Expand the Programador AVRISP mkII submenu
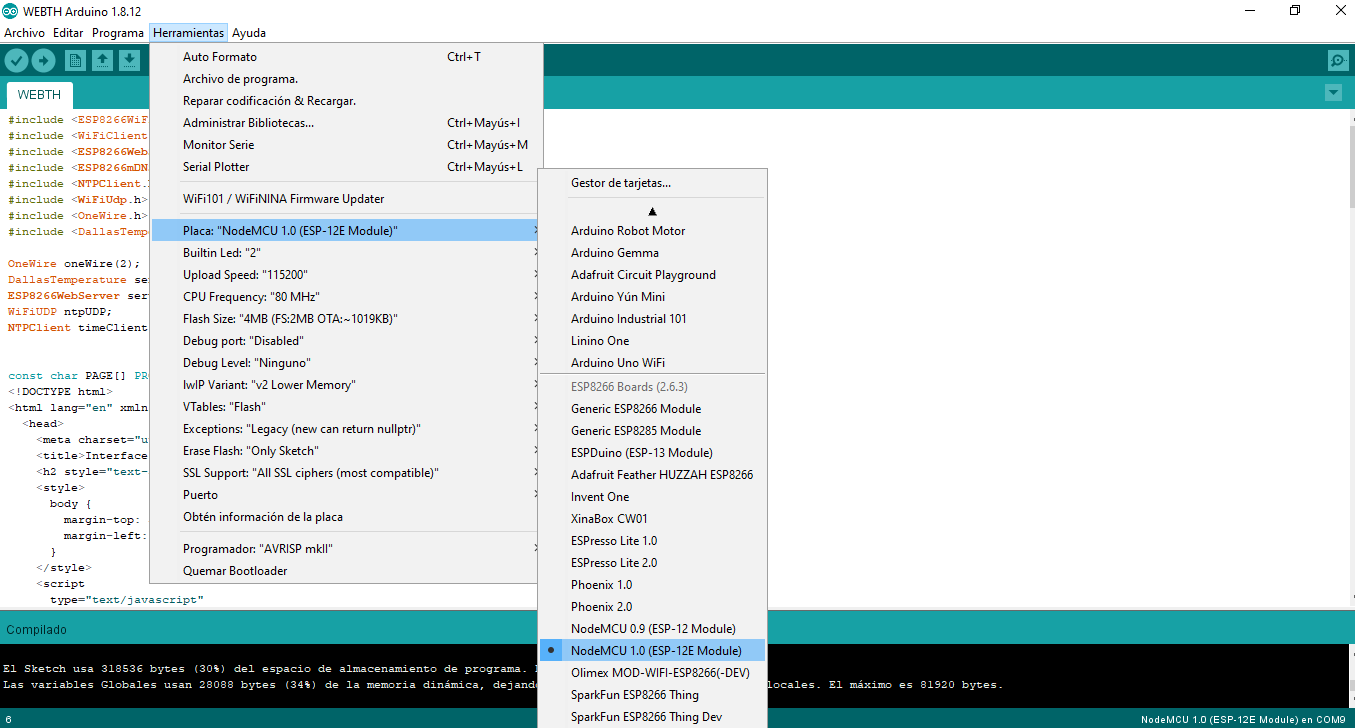The height and width of the screenshot is (728, 1355). pos(346,549)
